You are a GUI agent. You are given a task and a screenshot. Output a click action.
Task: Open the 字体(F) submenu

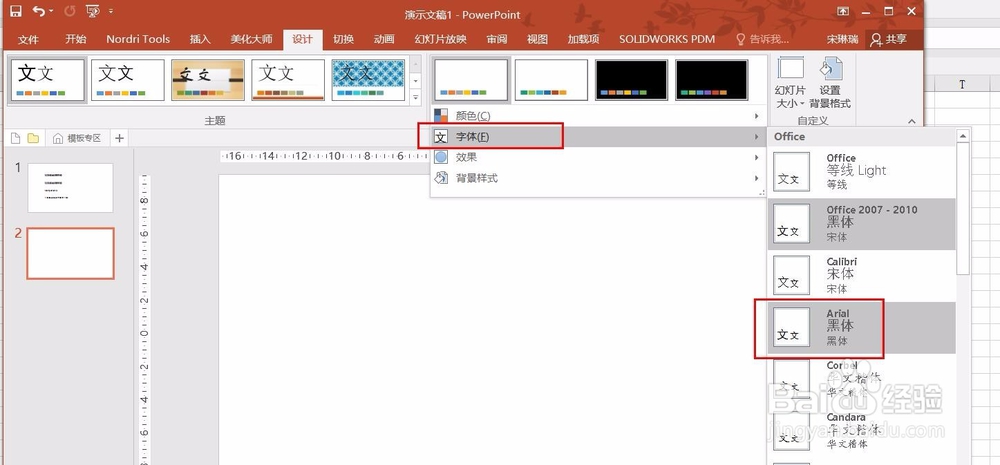point(597,137)
